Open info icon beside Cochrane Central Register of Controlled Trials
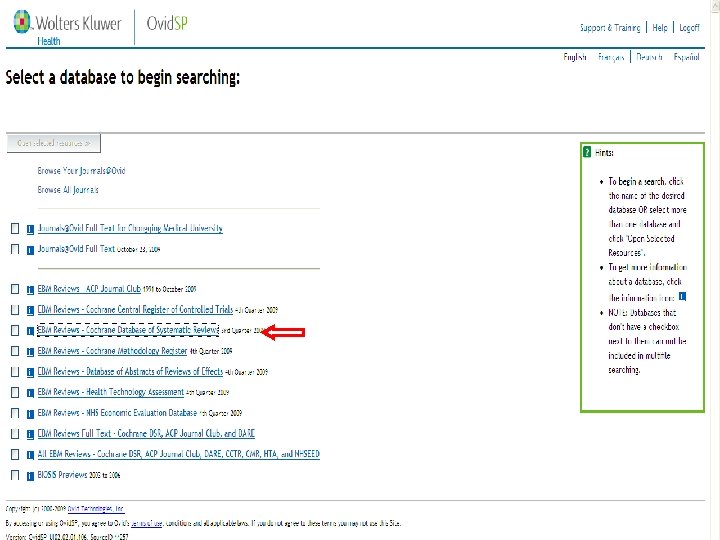This screenshot has height=540, width=720. pos(30,310)
